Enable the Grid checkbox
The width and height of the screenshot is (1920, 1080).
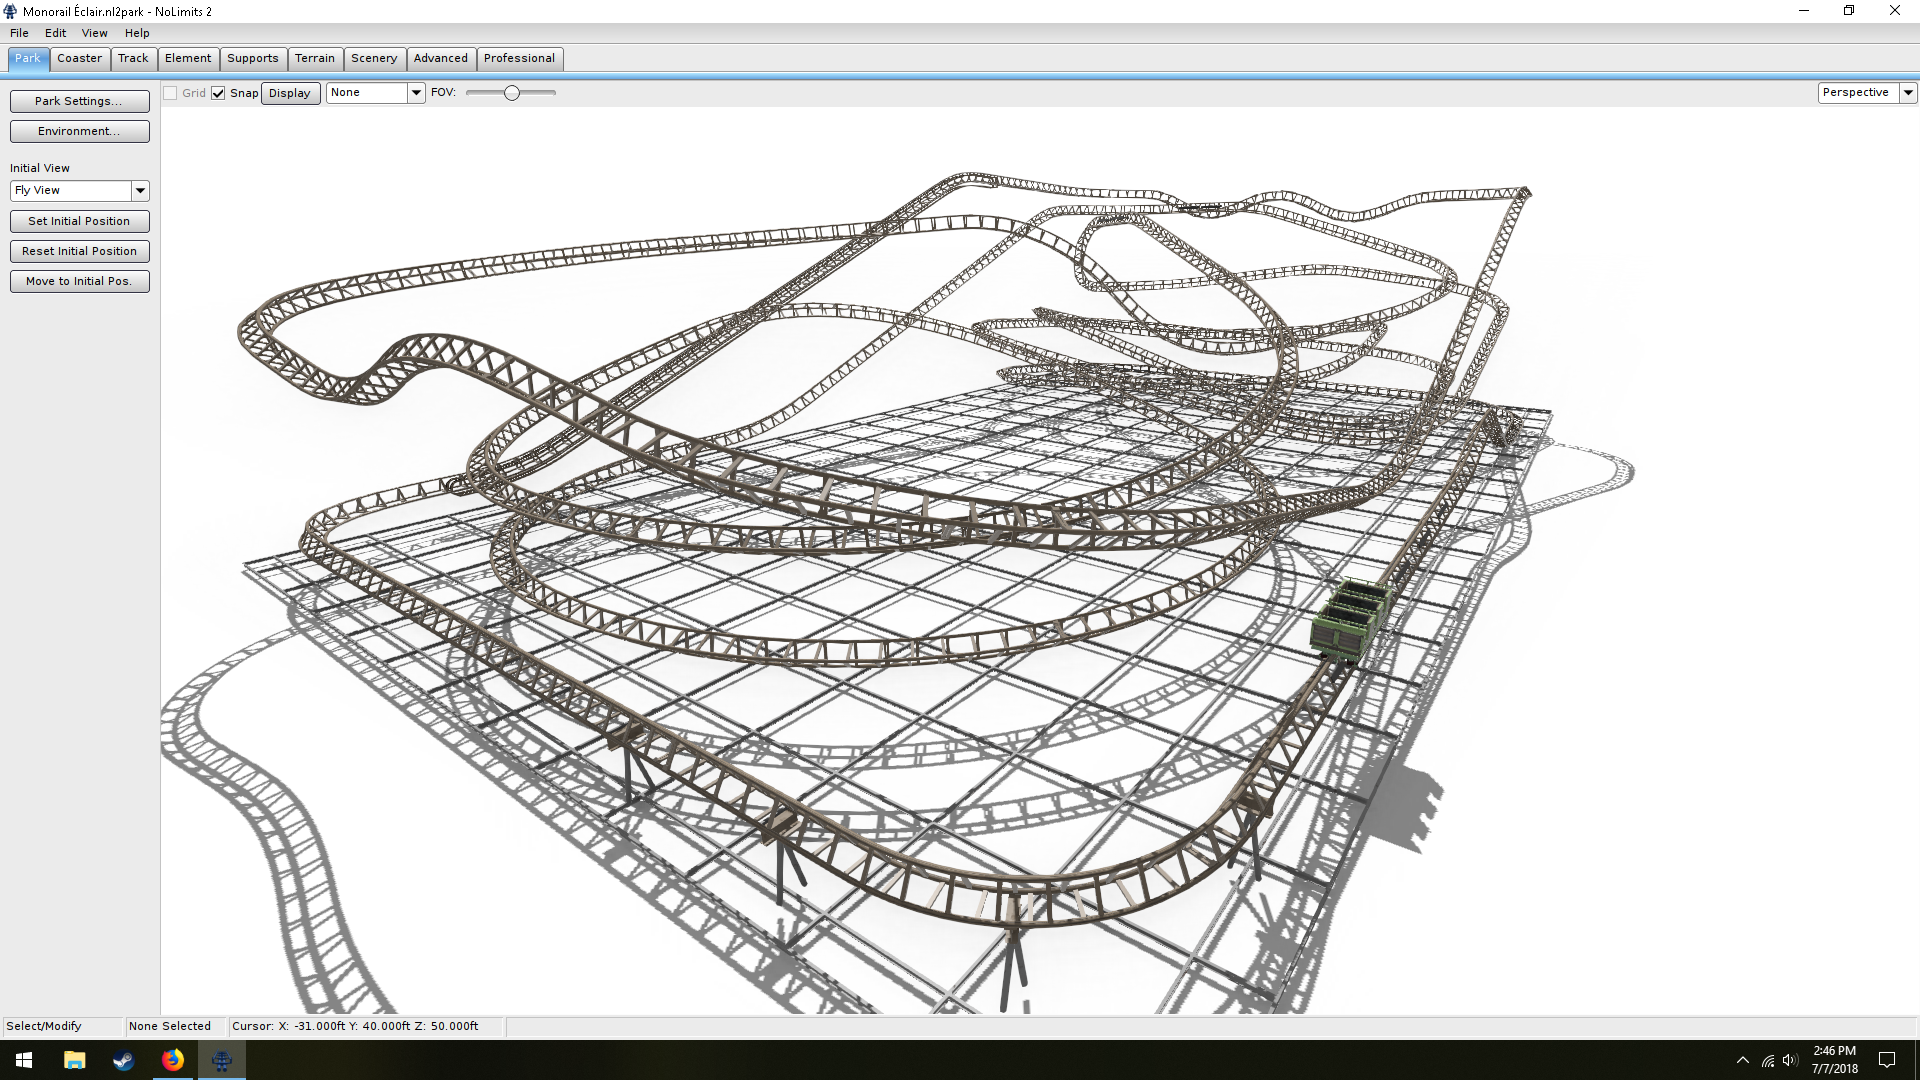(171, 93)
